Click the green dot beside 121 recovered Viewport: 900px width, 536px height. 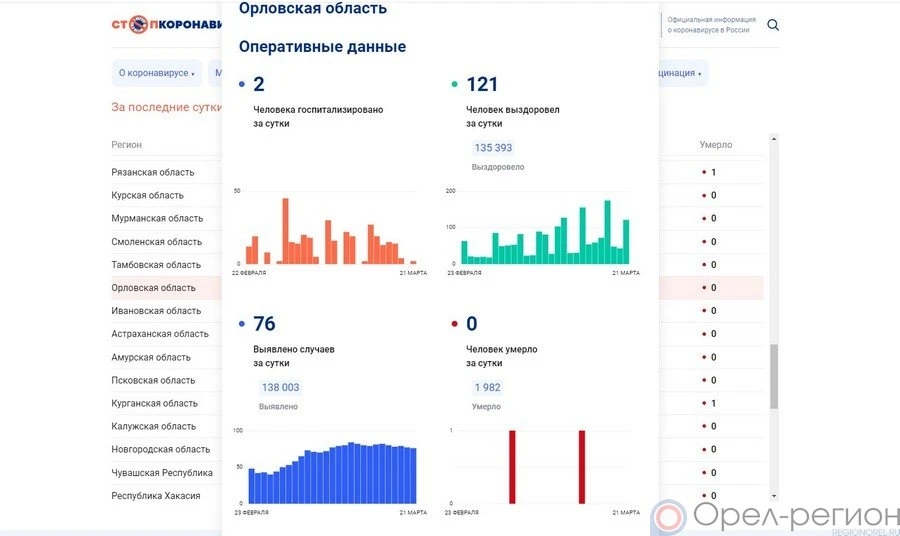[455, 85]
